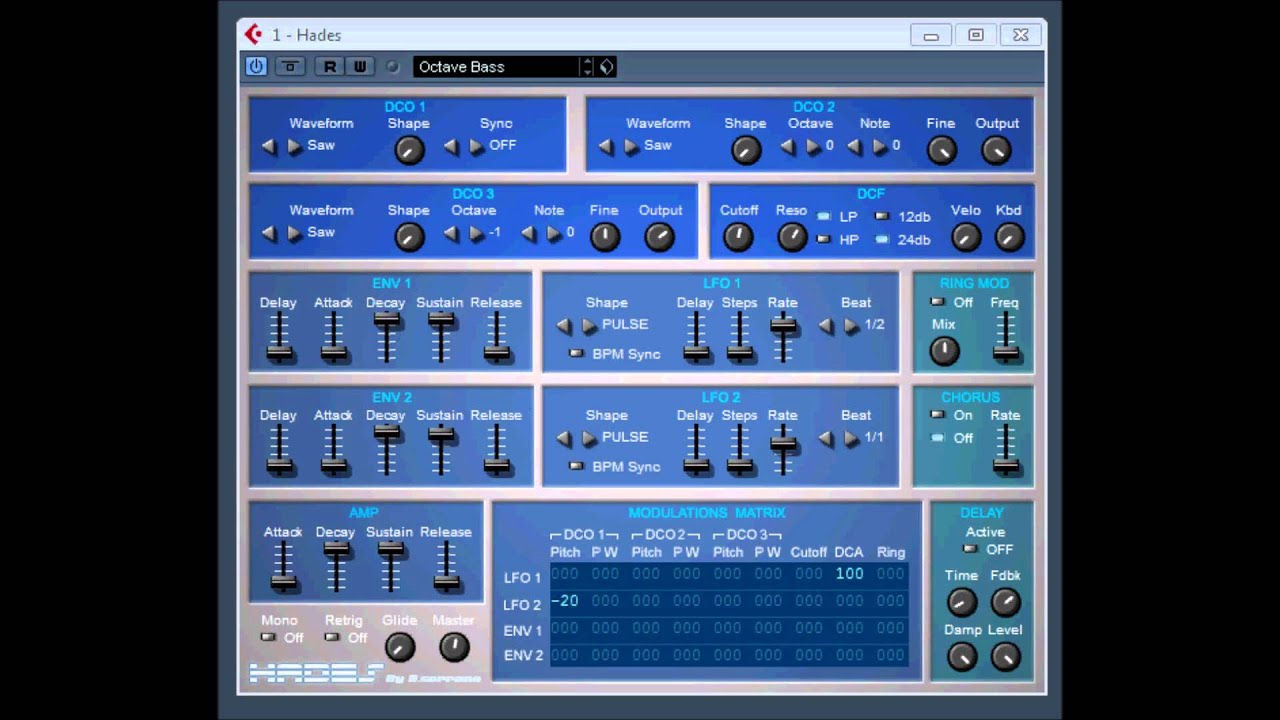Choose the 24db filter slope
The width and height of the screenshot is (1280, 720).
[882, 239]
